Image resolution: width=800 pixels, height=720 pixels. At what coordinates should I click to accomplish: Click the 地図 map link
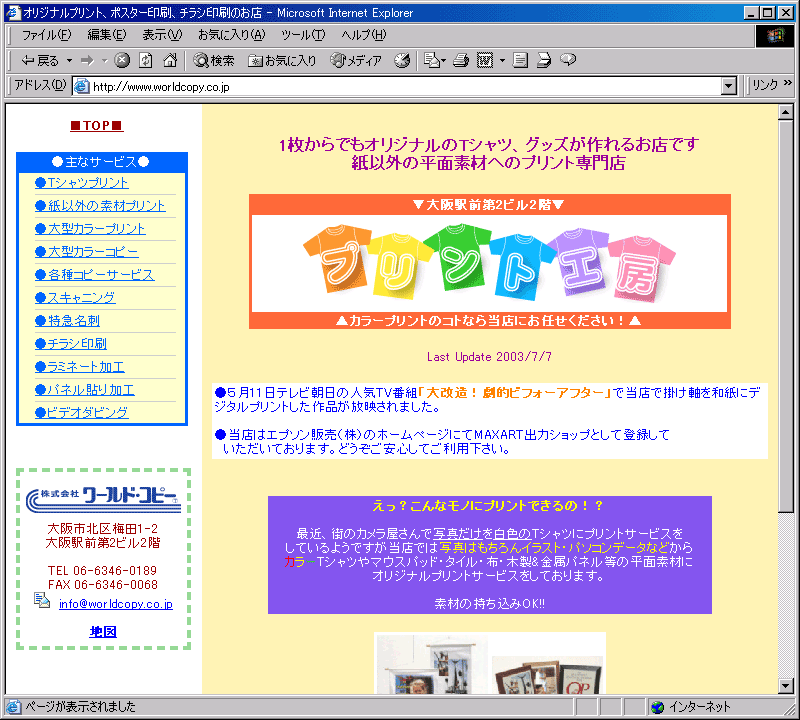[x=103, y=632]
